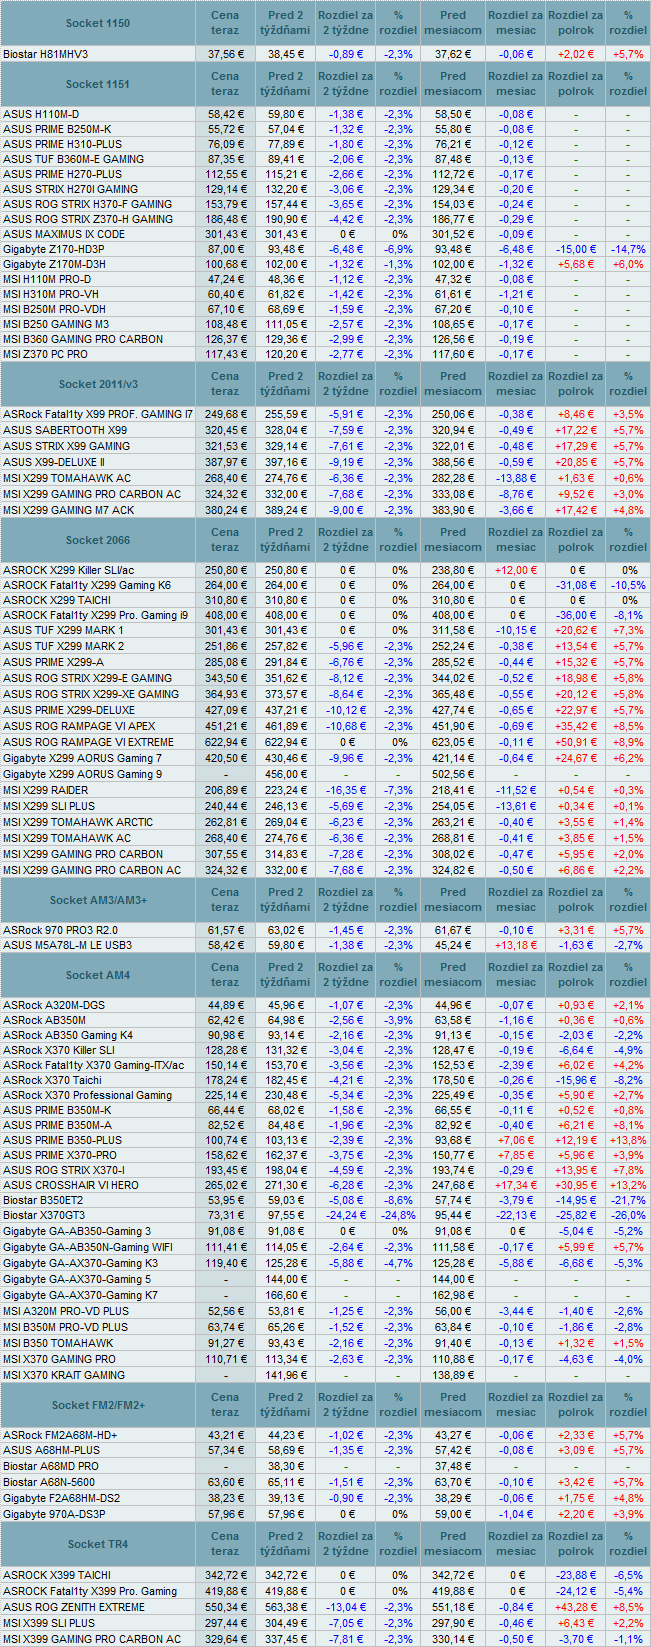Select ASUS MAXIMUS IX CODE name

pos(64,234)
